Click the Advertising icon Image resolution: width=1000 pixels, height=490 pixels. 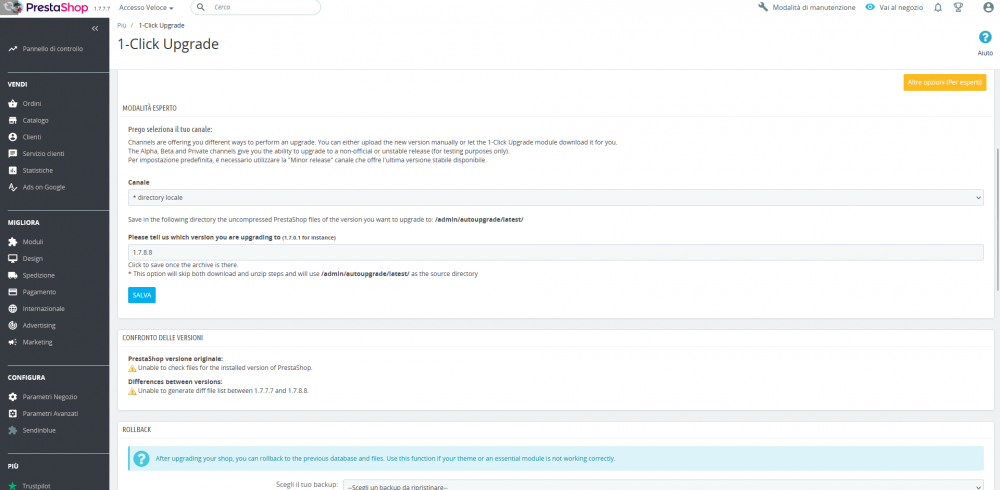click(x=12, y=325)
